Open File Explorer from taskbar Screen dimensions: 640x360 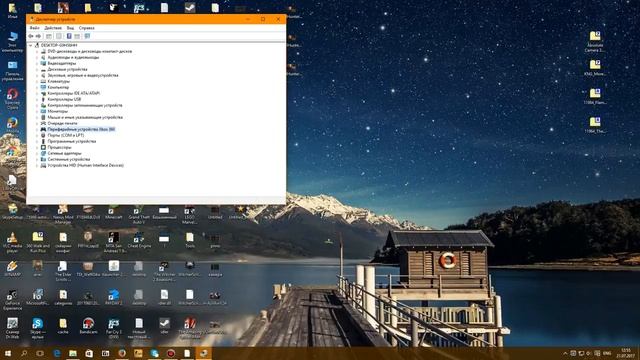point(73,353)
